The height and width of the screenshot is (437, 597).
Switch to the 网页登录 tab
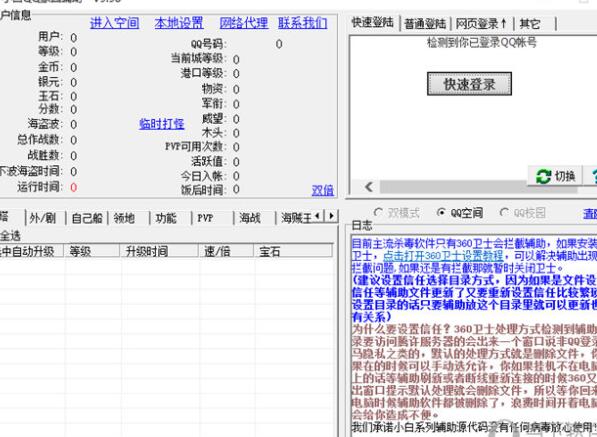(x=482, y=24)
